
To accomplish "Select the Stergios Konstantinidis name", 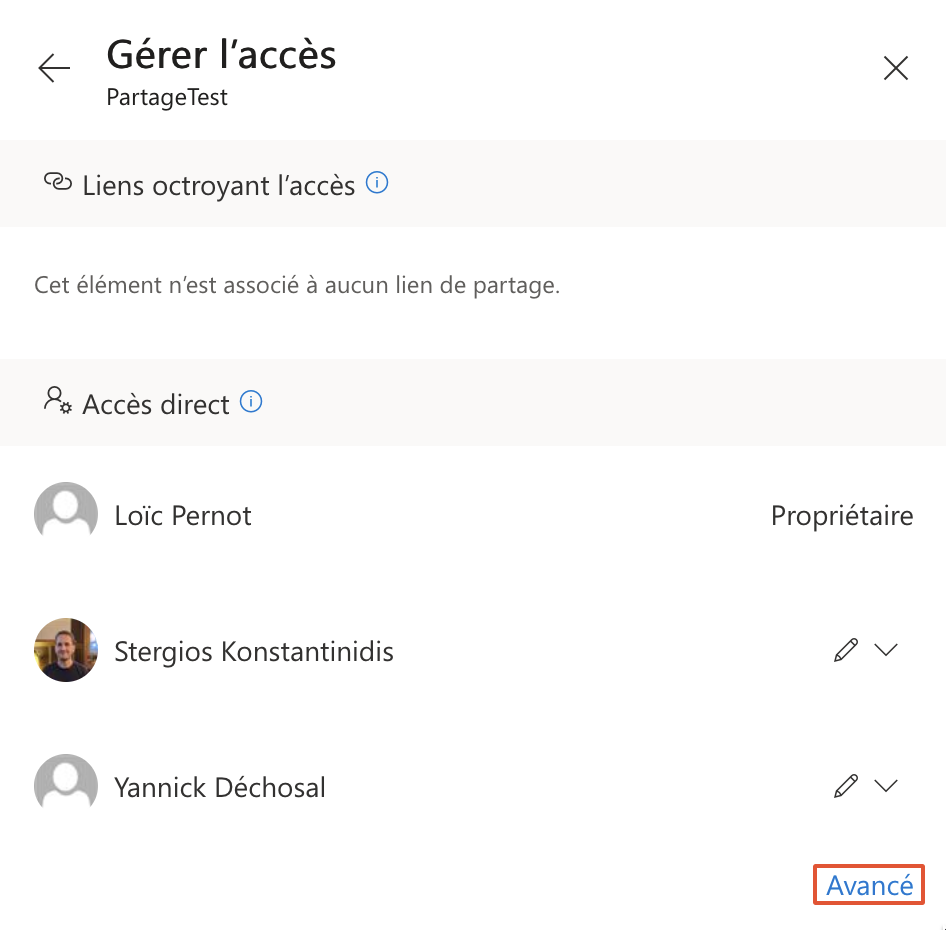I will [x=254, y=652].
